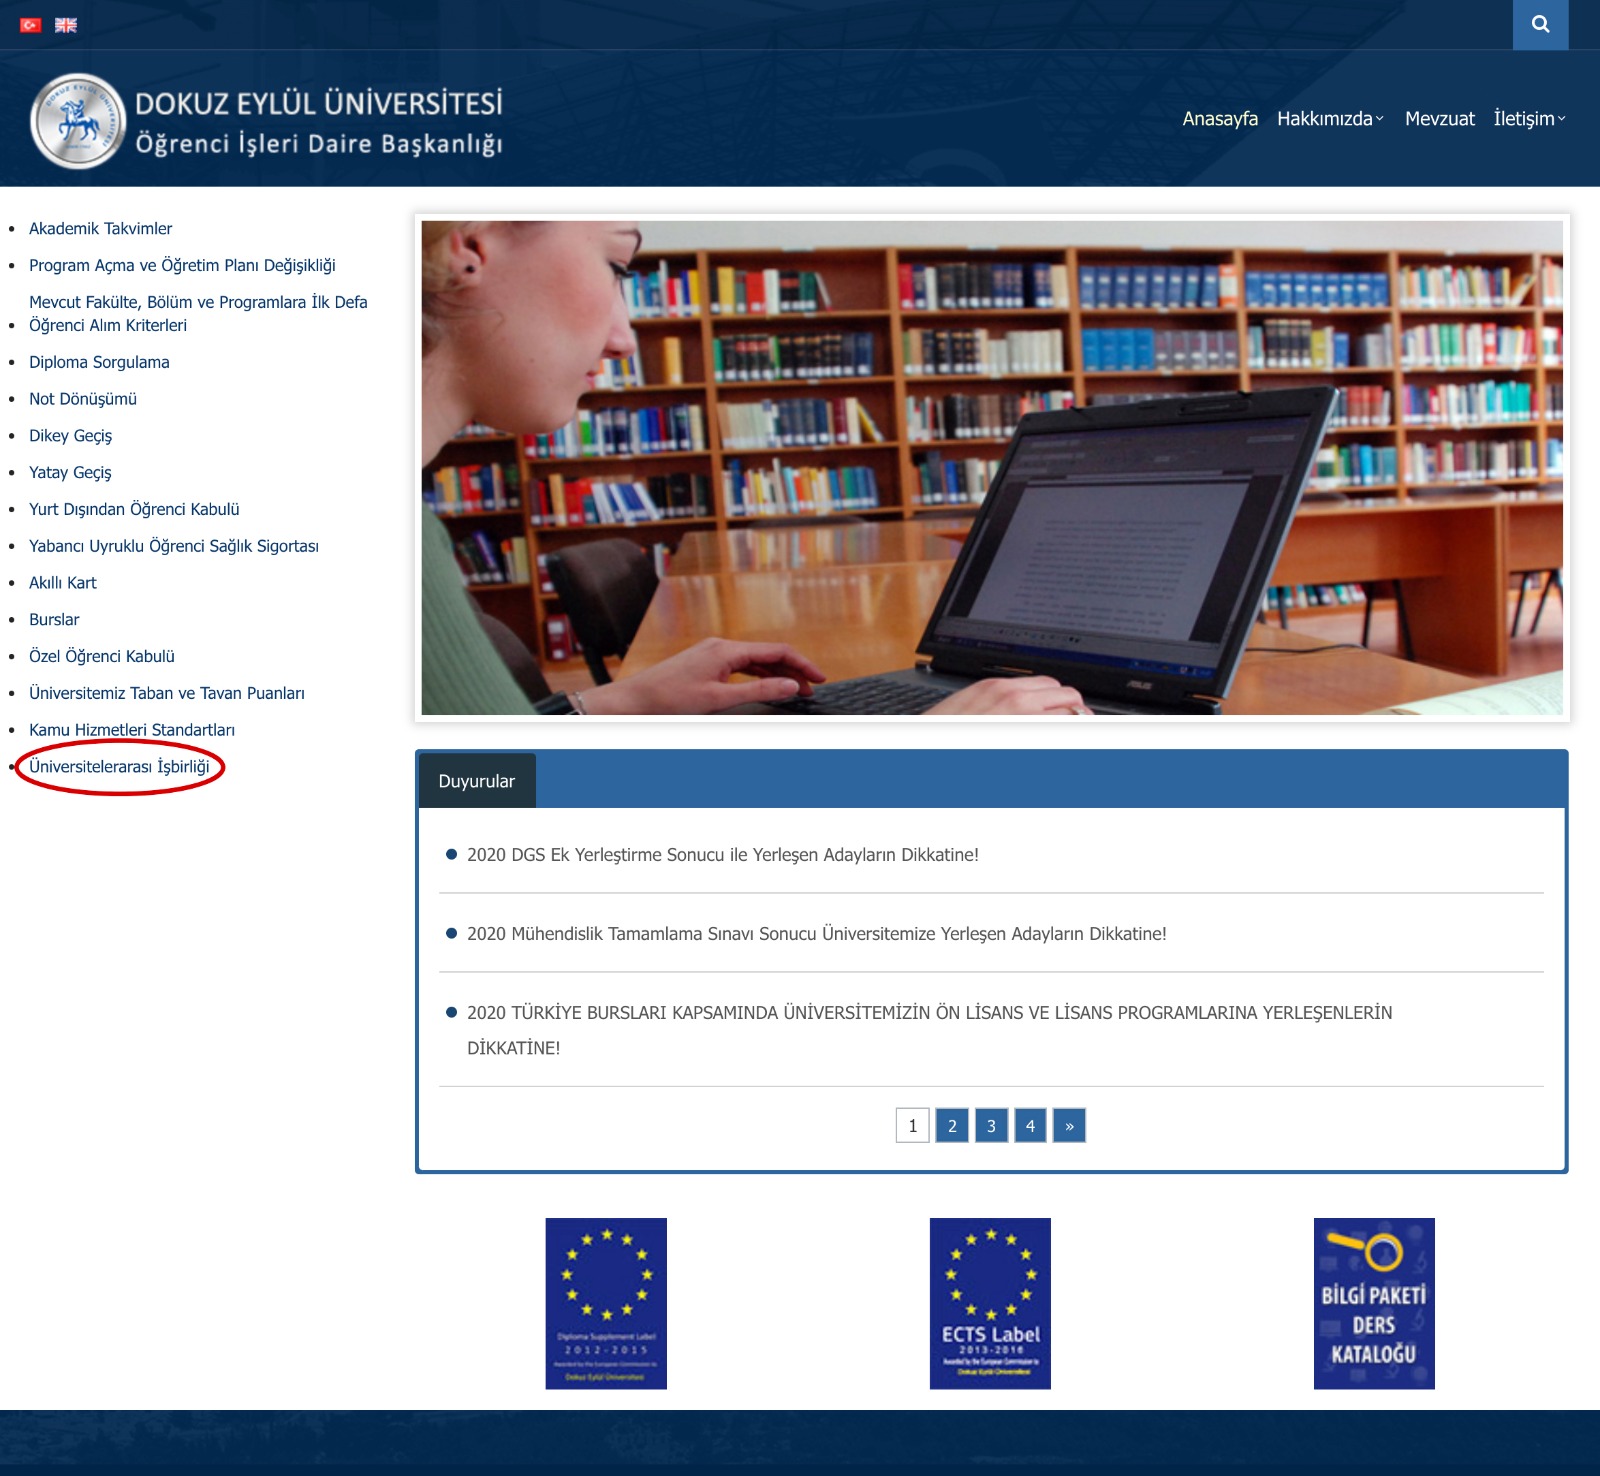
Task: Expand the İletişim dropdown menu
Action: tap(1529, 119)
